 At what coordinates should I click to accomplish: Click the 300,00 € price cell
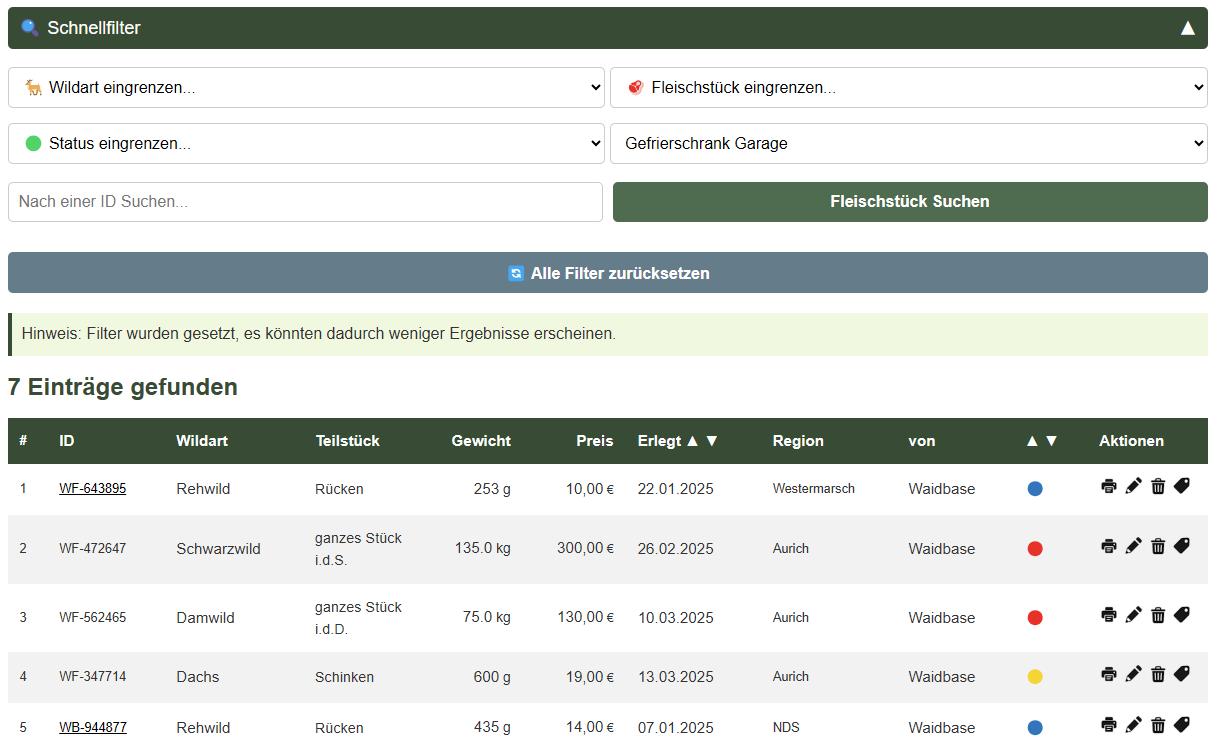[585, 548]
